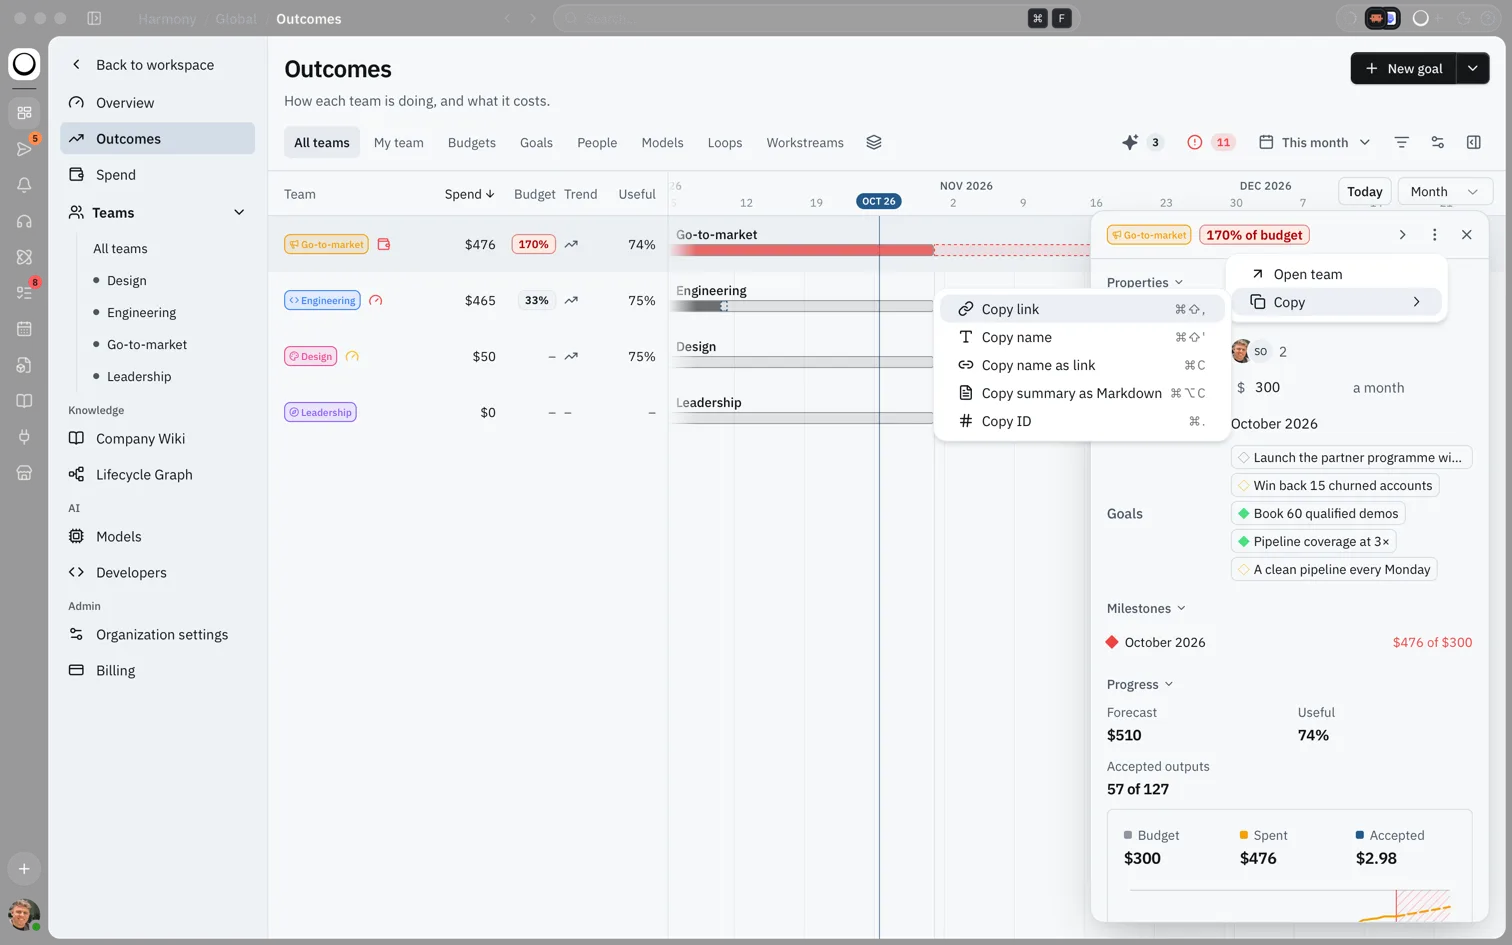Sort by the Spend column header
The image size is (1512, 945).
469,194
